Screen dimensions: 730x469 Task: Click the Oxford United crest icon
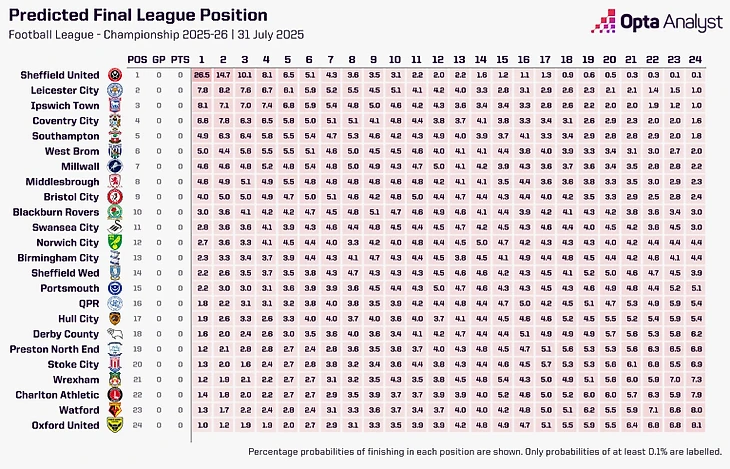point(115,425)
